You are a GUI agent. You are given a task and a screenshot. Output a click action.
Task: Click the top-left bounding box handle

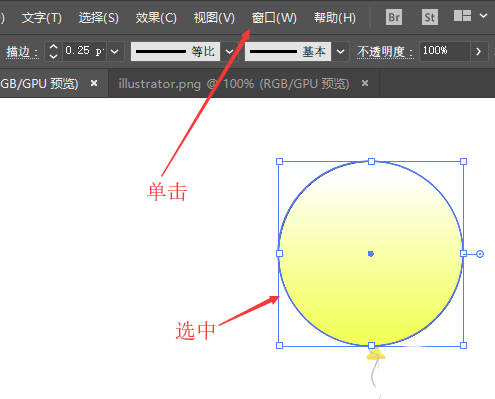[280, 162]
